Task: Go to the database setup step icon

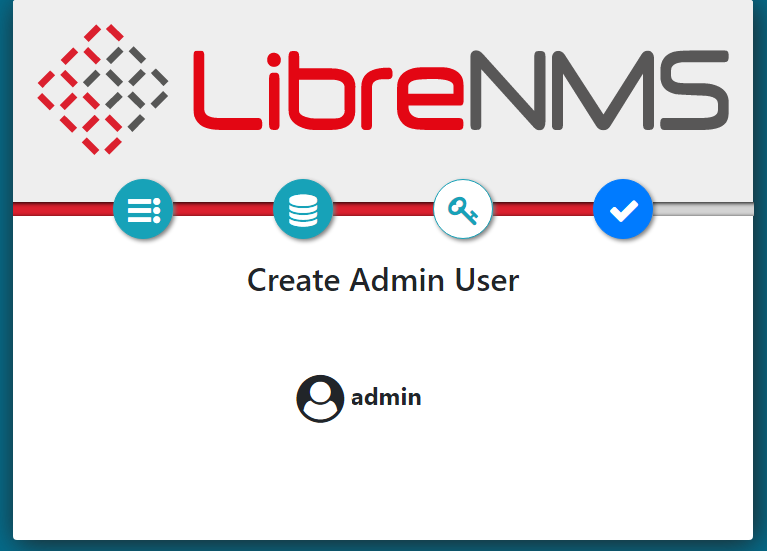Action: click(x=303, y=209)
